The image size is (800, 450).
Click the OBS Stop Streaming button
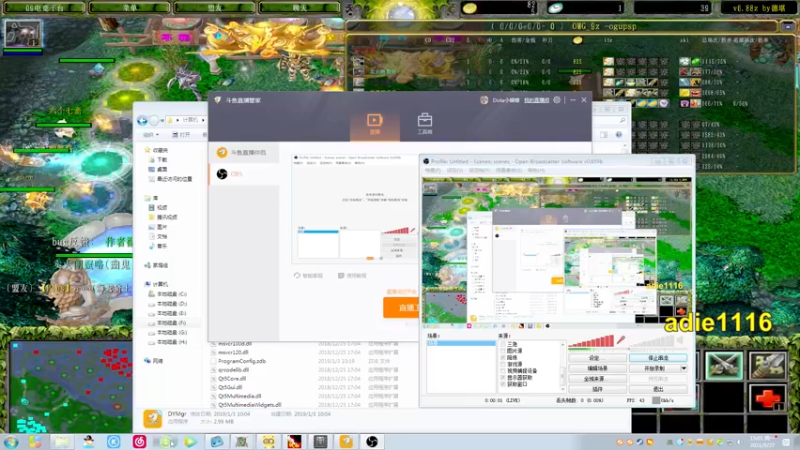tap(658, 358)
